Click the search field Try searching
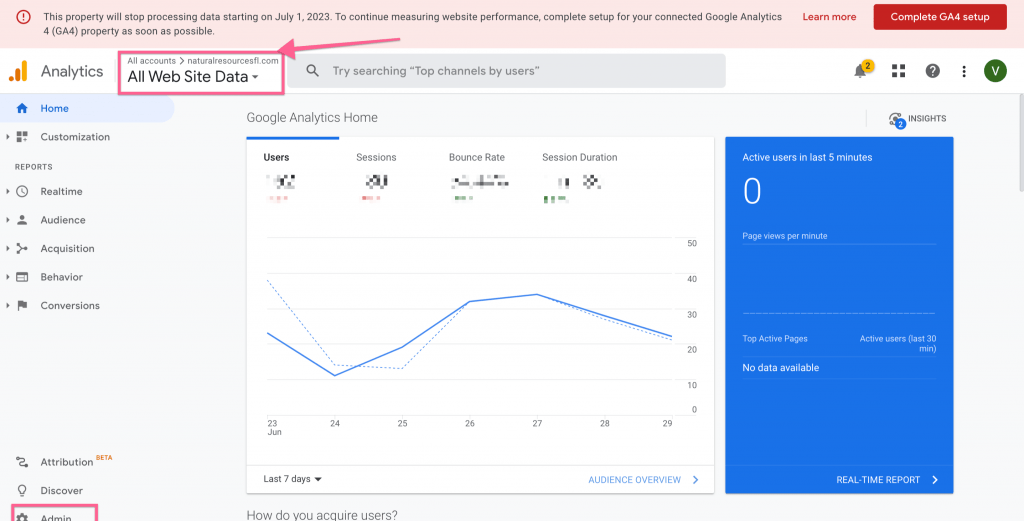The height and width of the screenshot is (521, 1024). (506, 71)
